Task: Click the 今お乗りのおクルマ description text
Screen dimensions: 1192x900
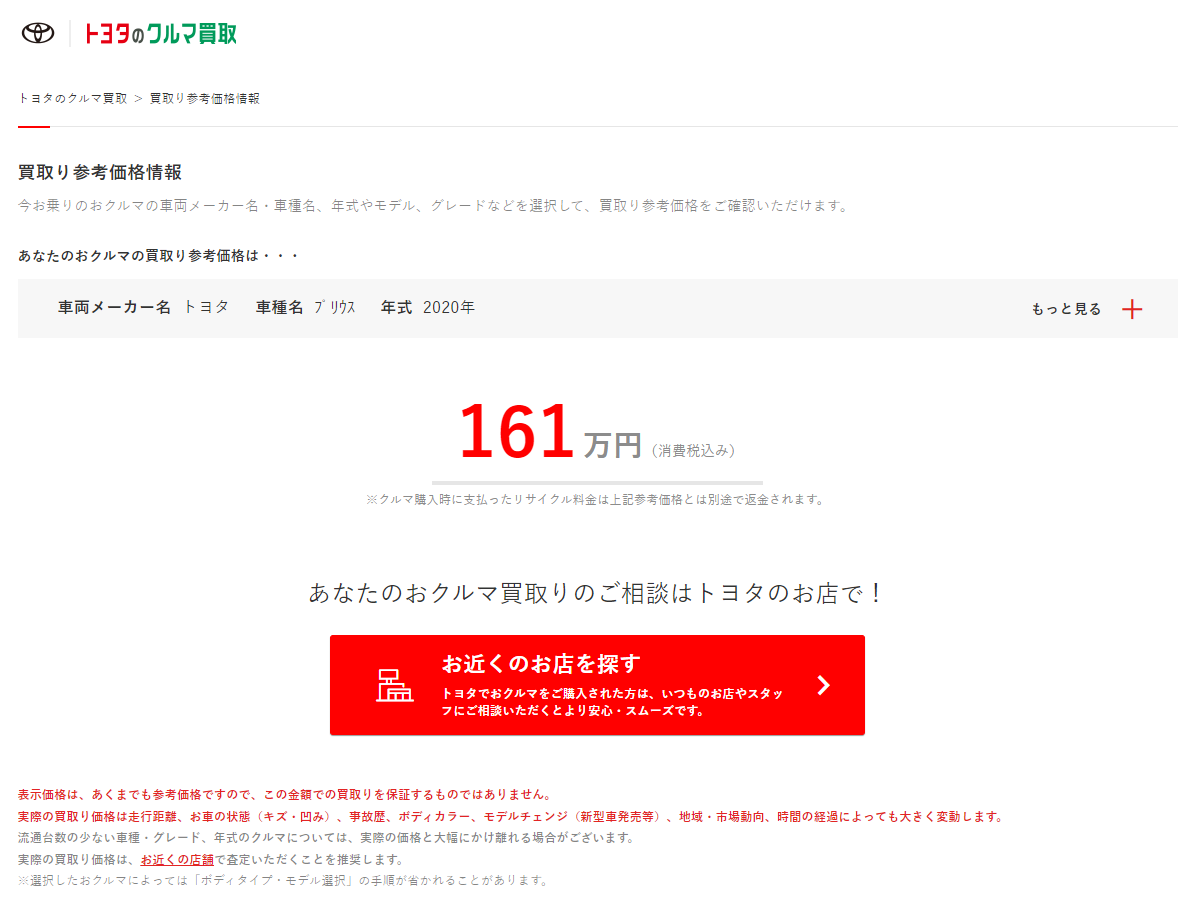Action: (434, 205)
